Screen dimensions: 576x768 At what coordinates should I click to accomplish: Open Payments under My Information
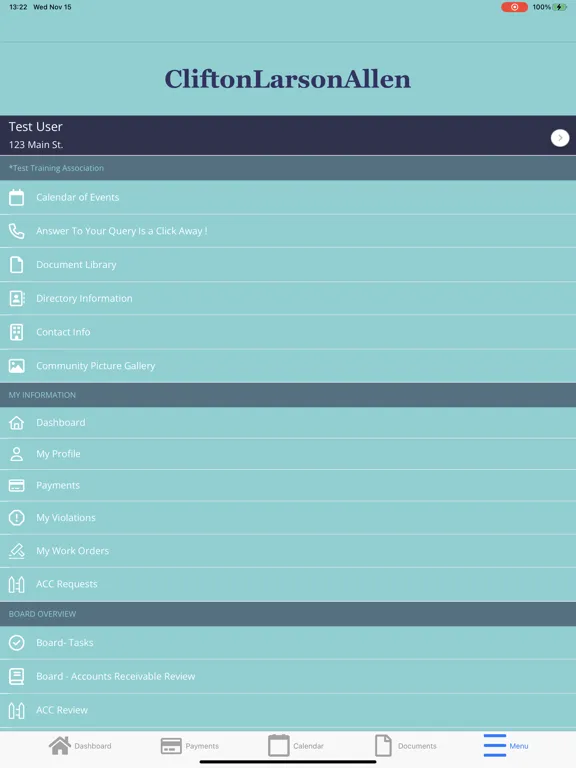click(288, 485)
